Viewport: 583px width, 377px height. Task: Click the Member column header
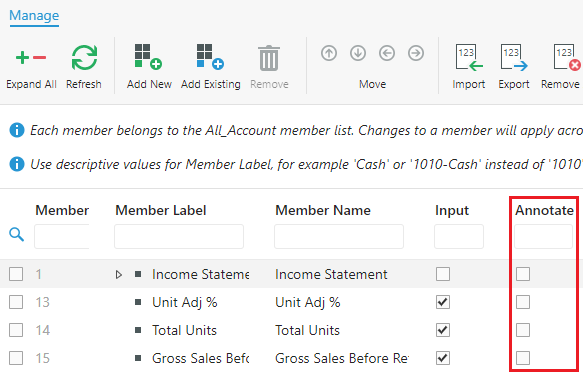click(62, 210)
